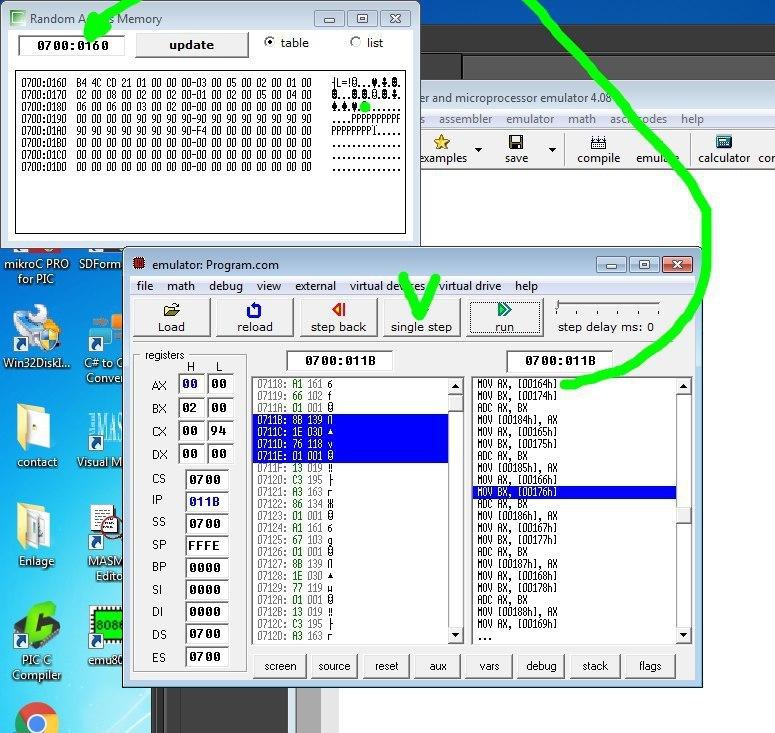The image size is (775, 733).
Task: Click the Load button in emulator window
Action: point(172,318)
